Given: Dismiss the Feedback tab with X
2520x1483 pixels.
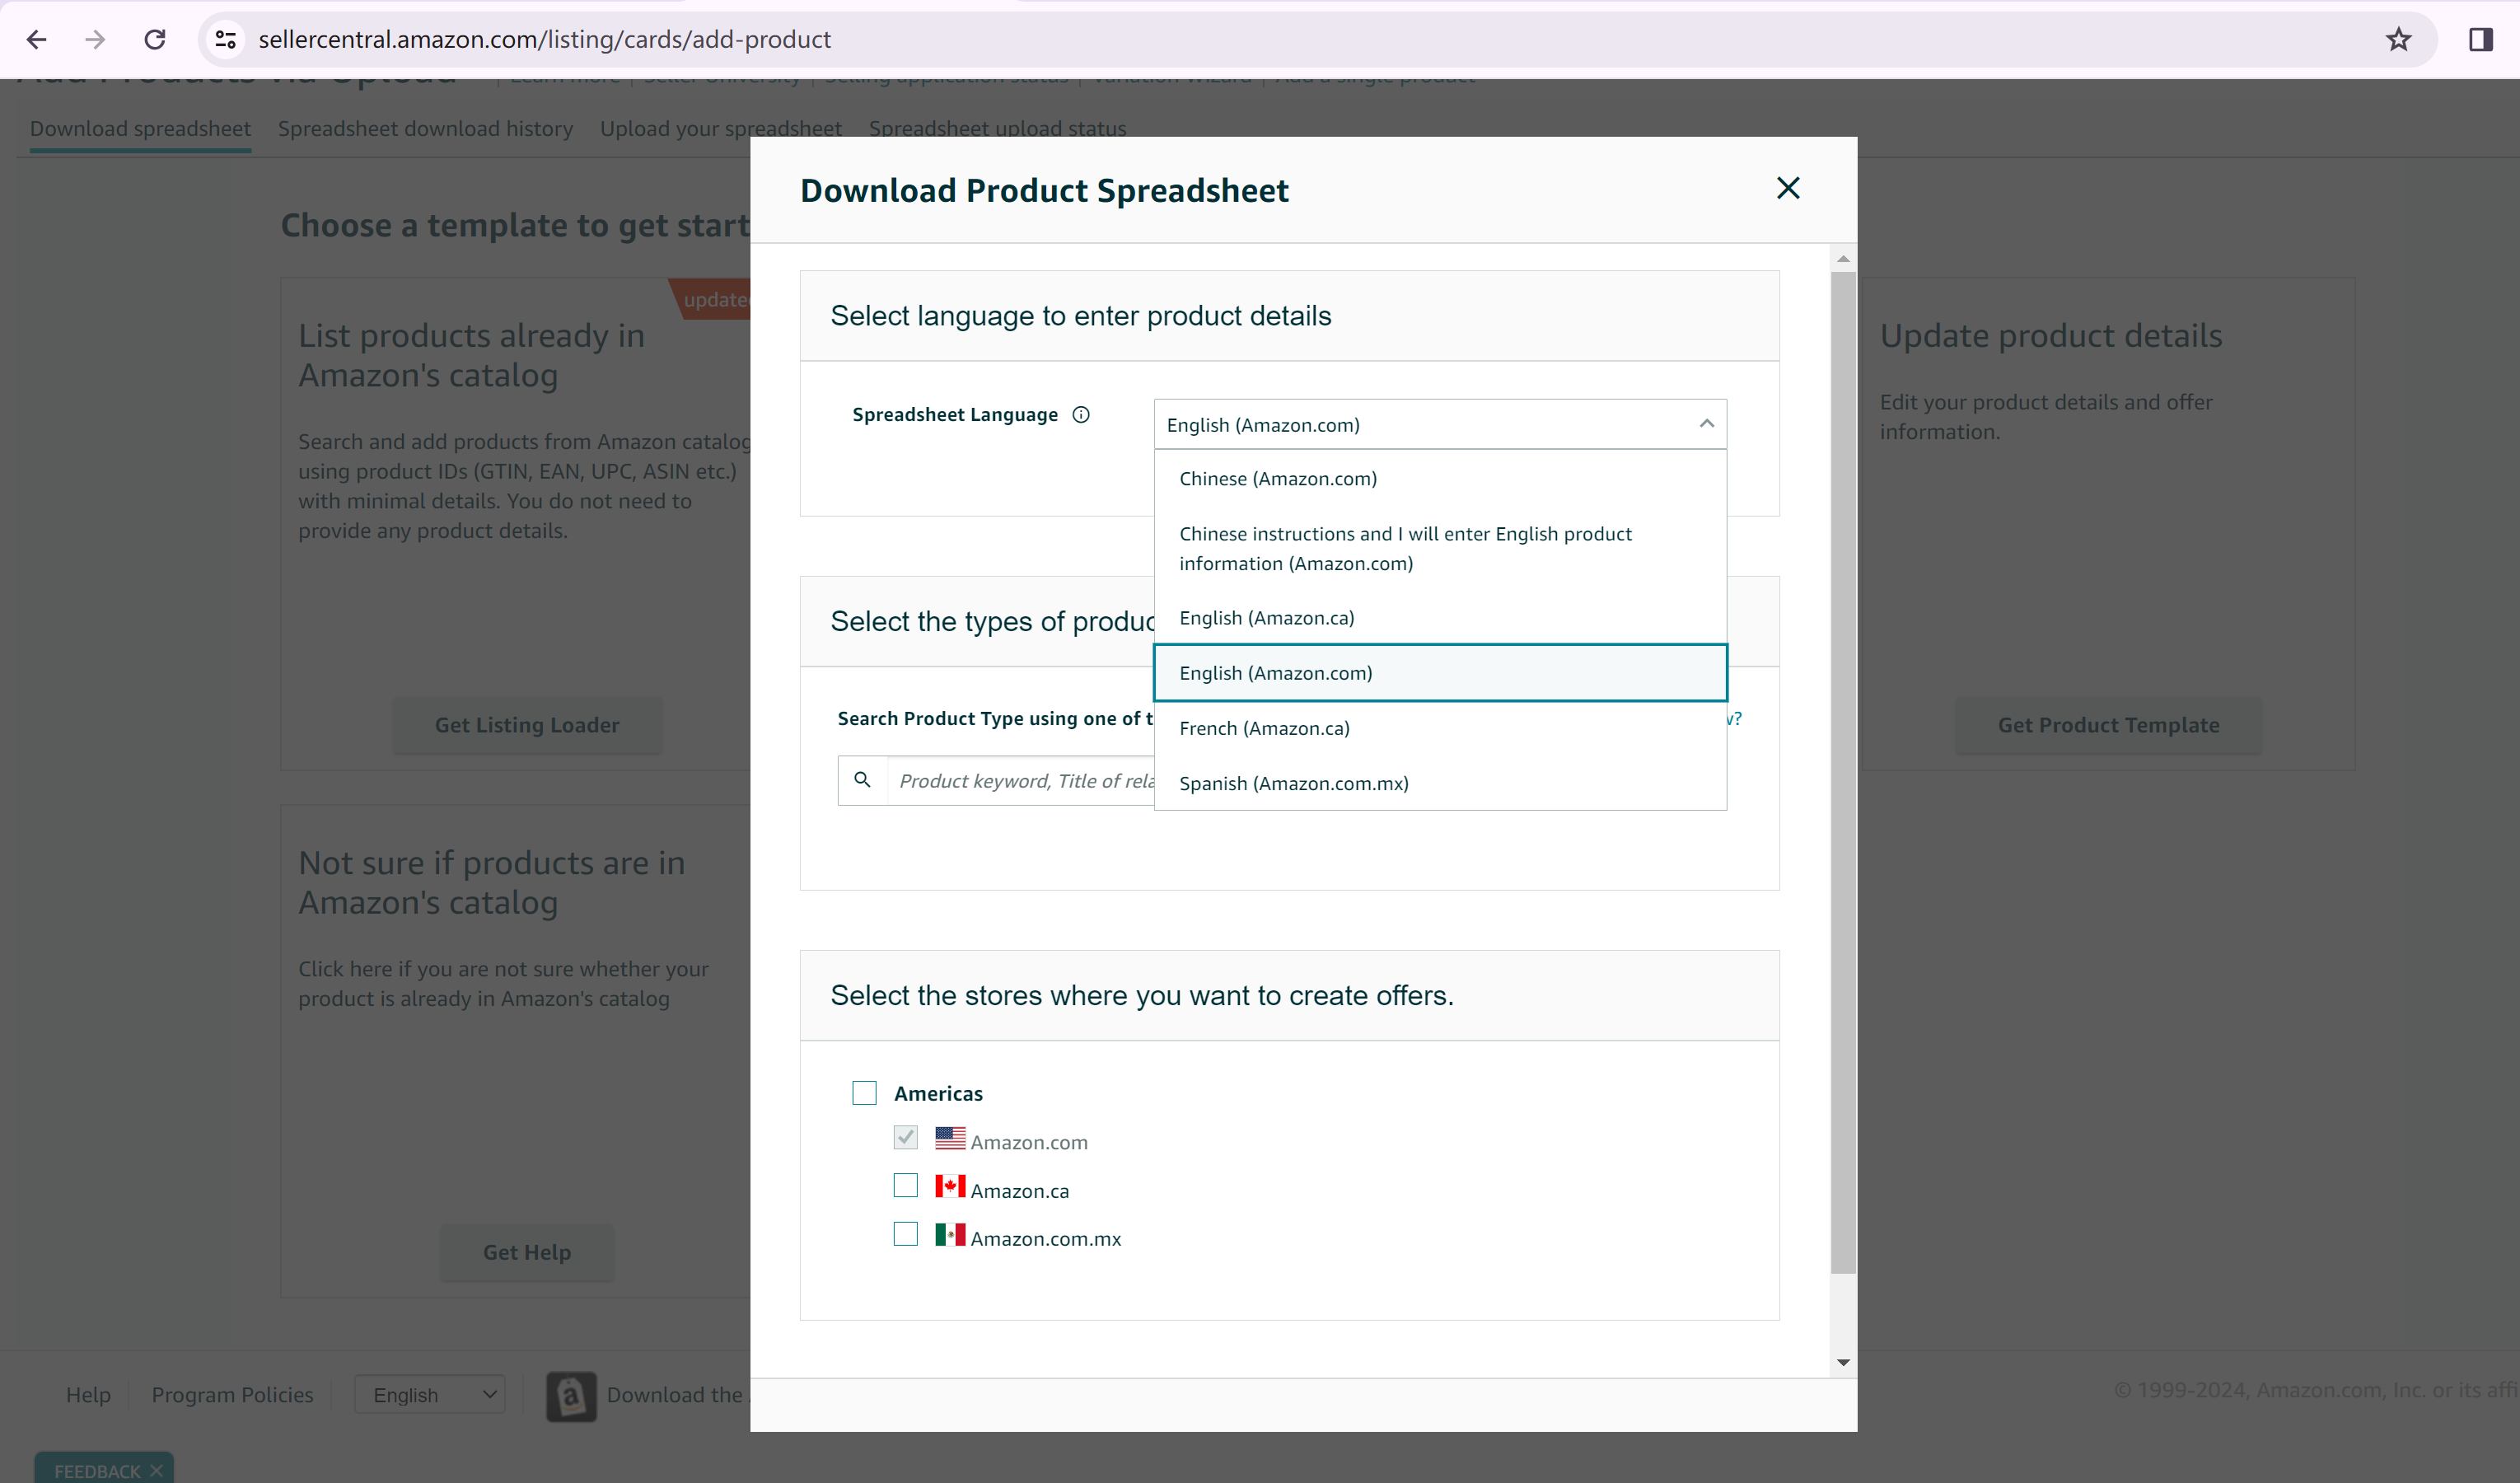Looking at the screenshot, I should coord(157,1470).
